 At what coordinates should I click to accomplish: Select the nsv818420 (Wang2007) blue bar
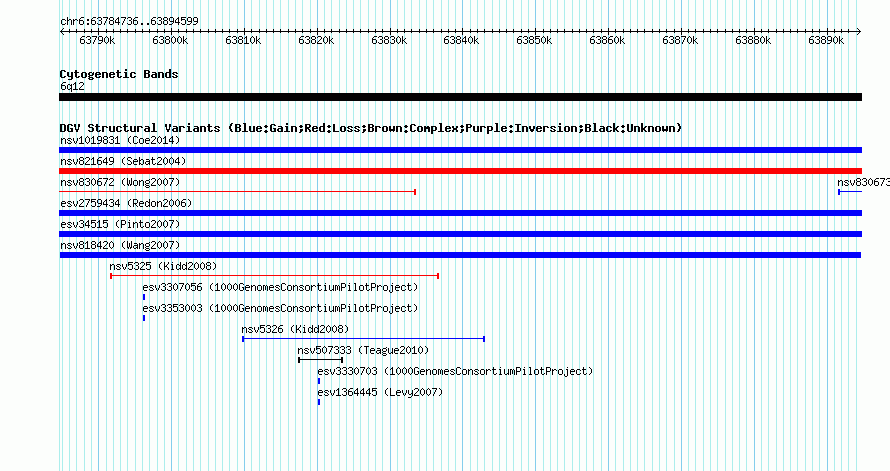[x=460, y=255]
